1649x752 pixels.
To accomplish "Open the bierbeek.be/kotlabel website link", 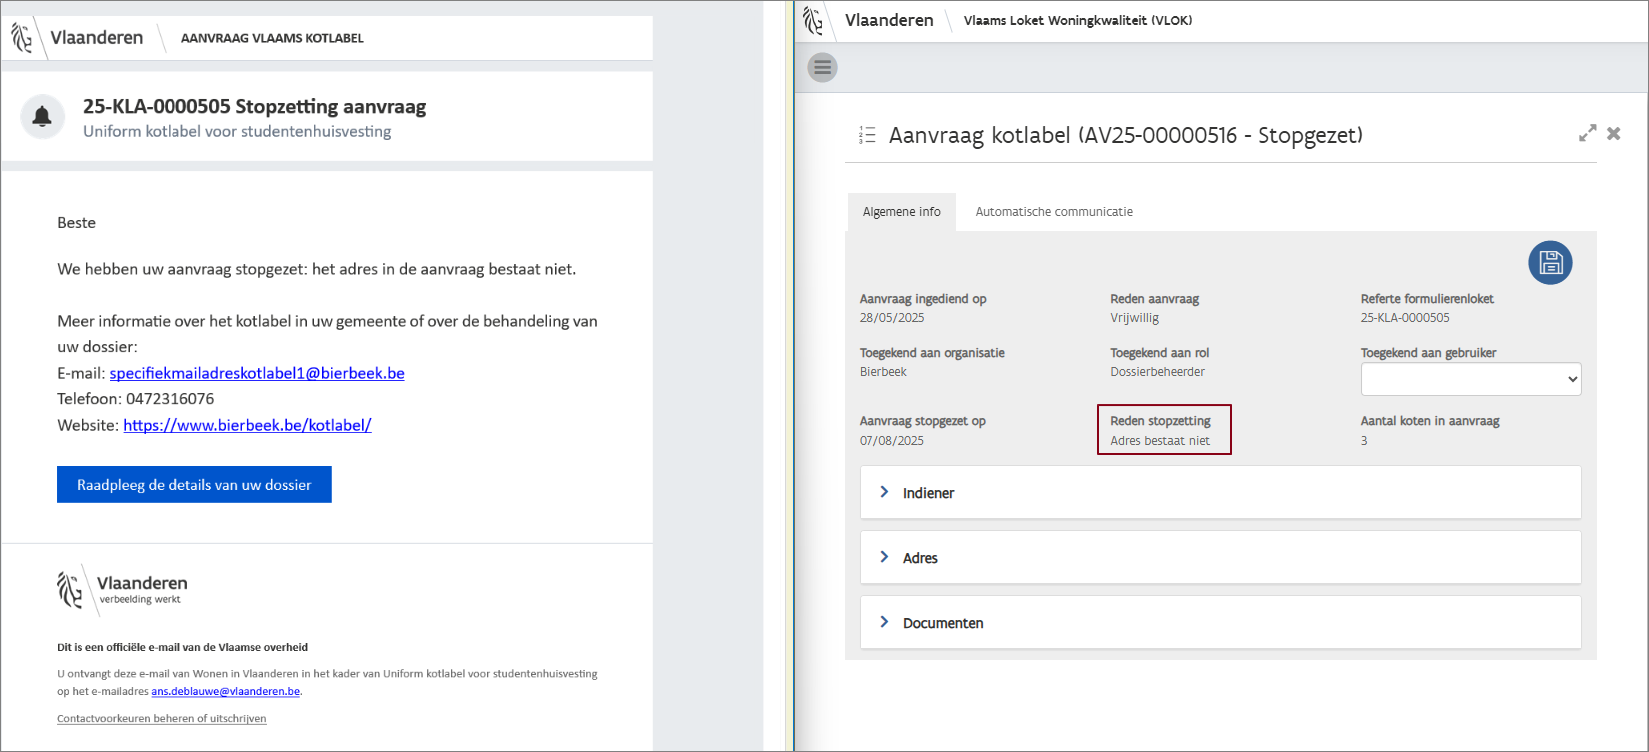I will tap(247, 425).
